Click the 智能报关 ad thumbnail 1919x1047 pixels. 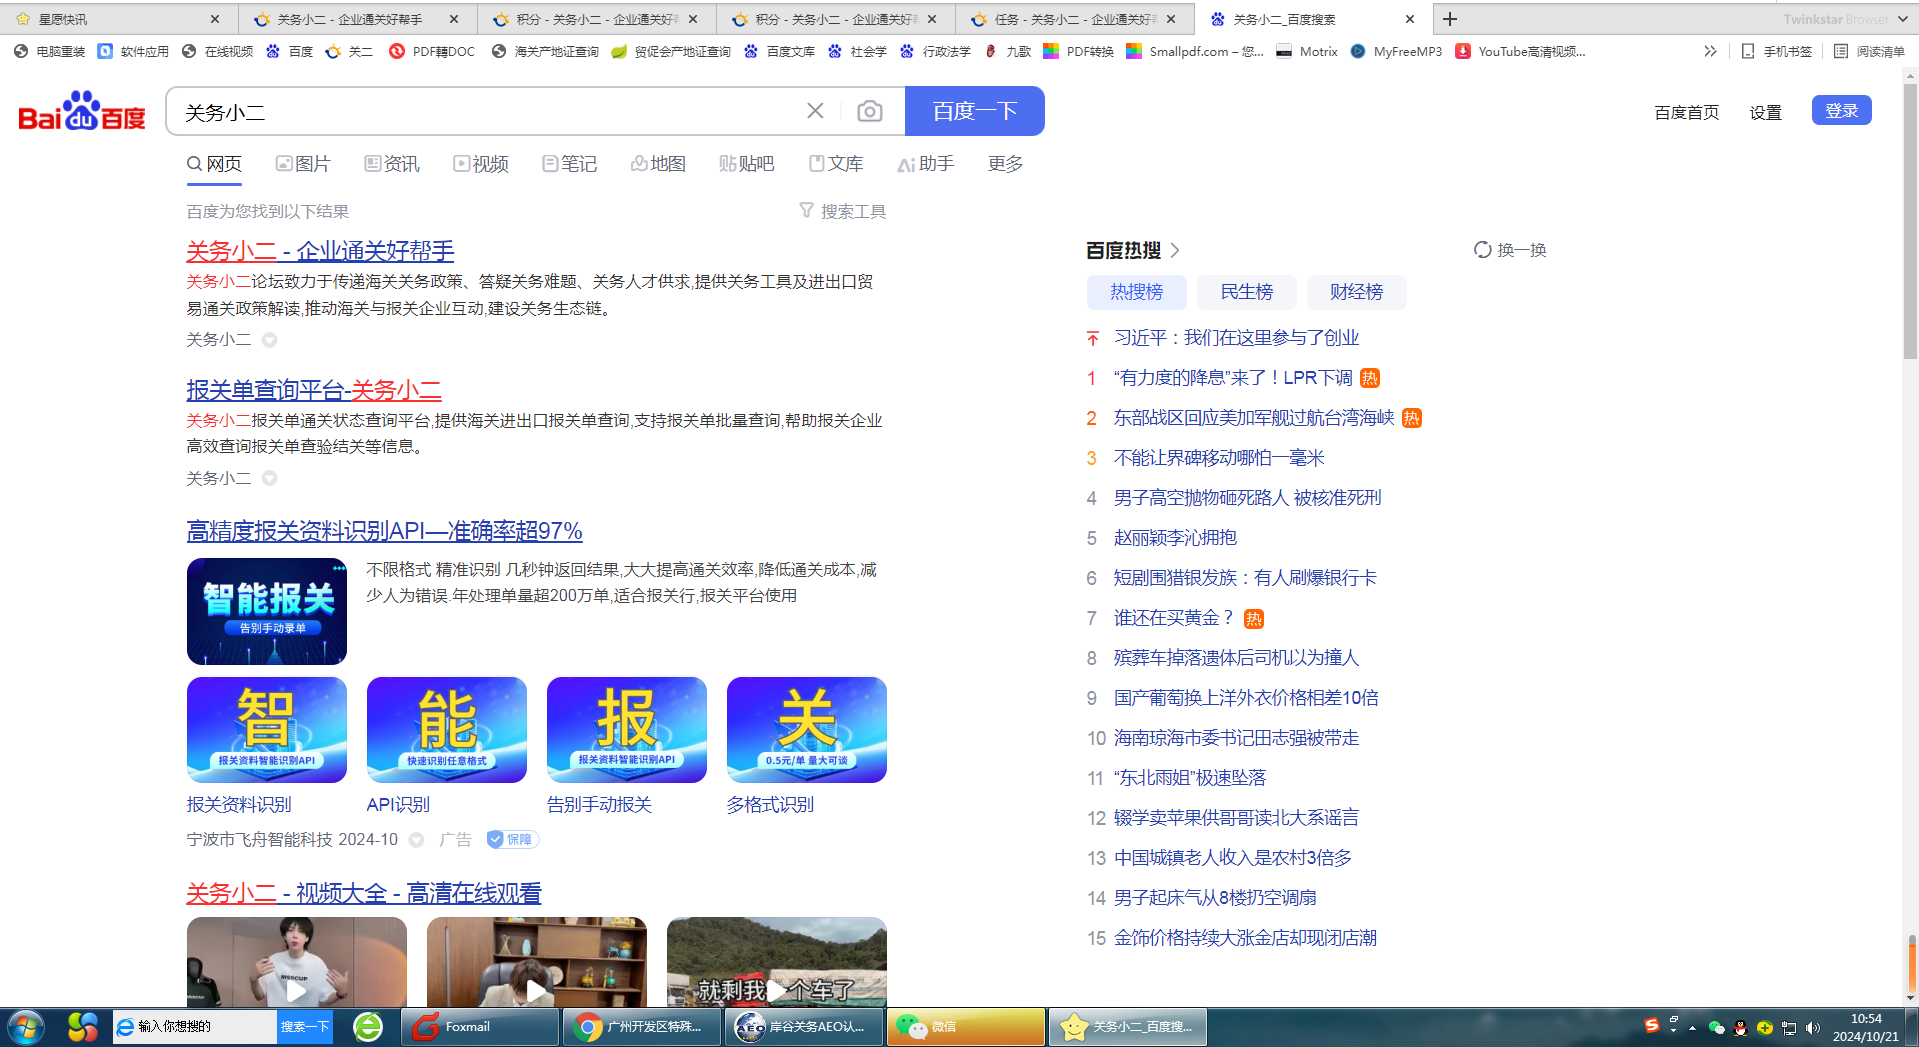tap(267, 611)
